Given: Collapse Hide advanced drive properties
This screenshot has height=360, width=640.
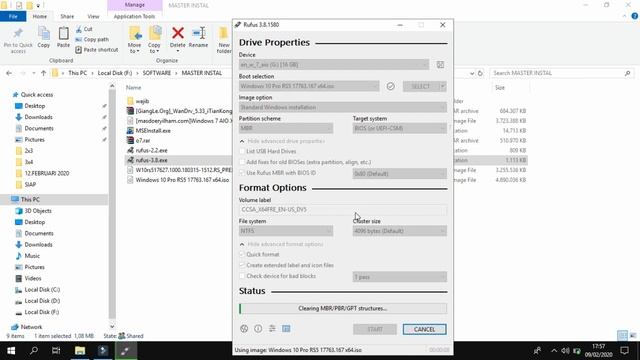Looking at the screenshot, I should pos(282,141).
